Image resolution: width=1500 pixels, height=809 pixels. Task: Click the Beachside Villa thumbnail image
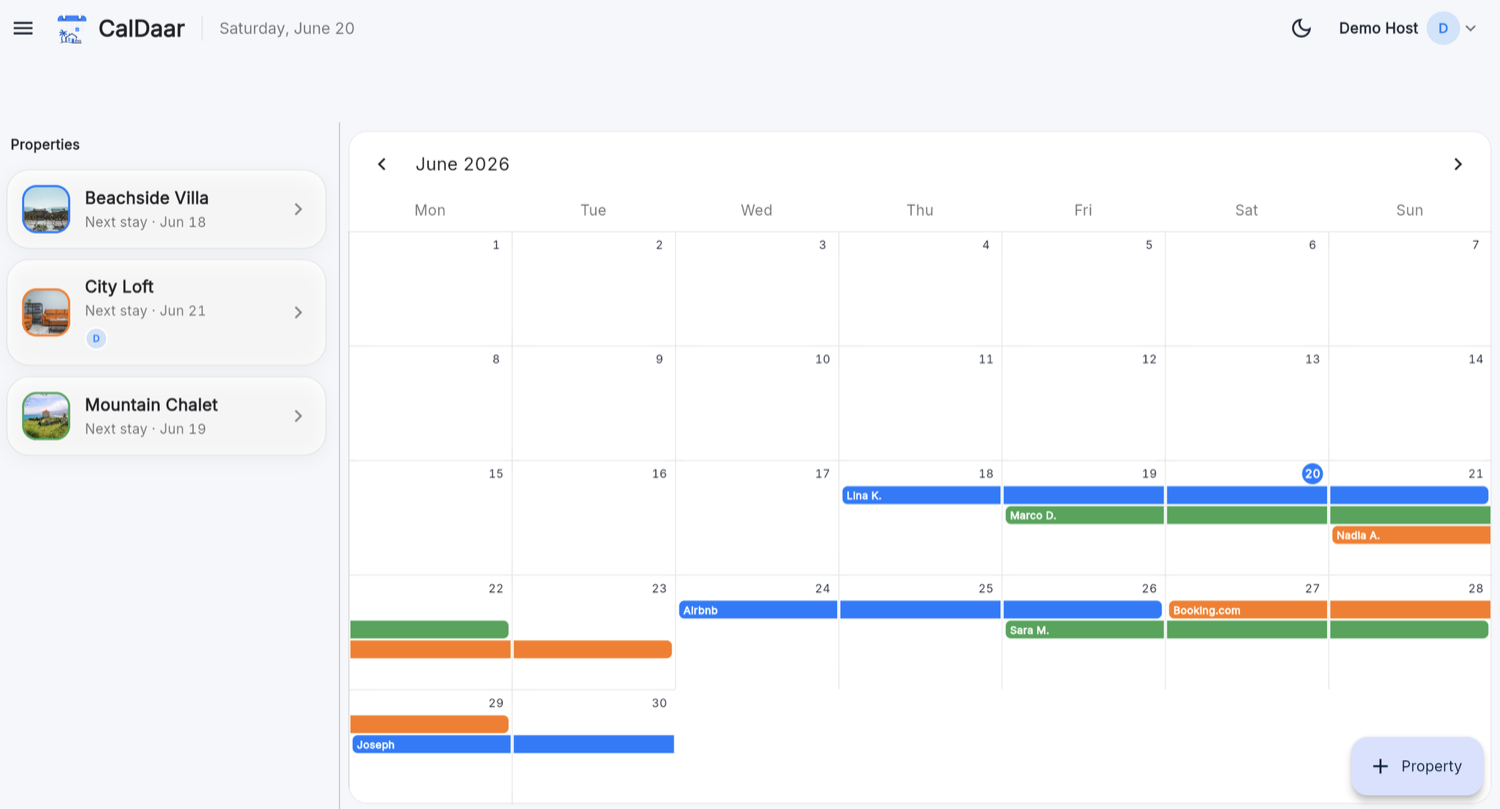pos(46,209)
